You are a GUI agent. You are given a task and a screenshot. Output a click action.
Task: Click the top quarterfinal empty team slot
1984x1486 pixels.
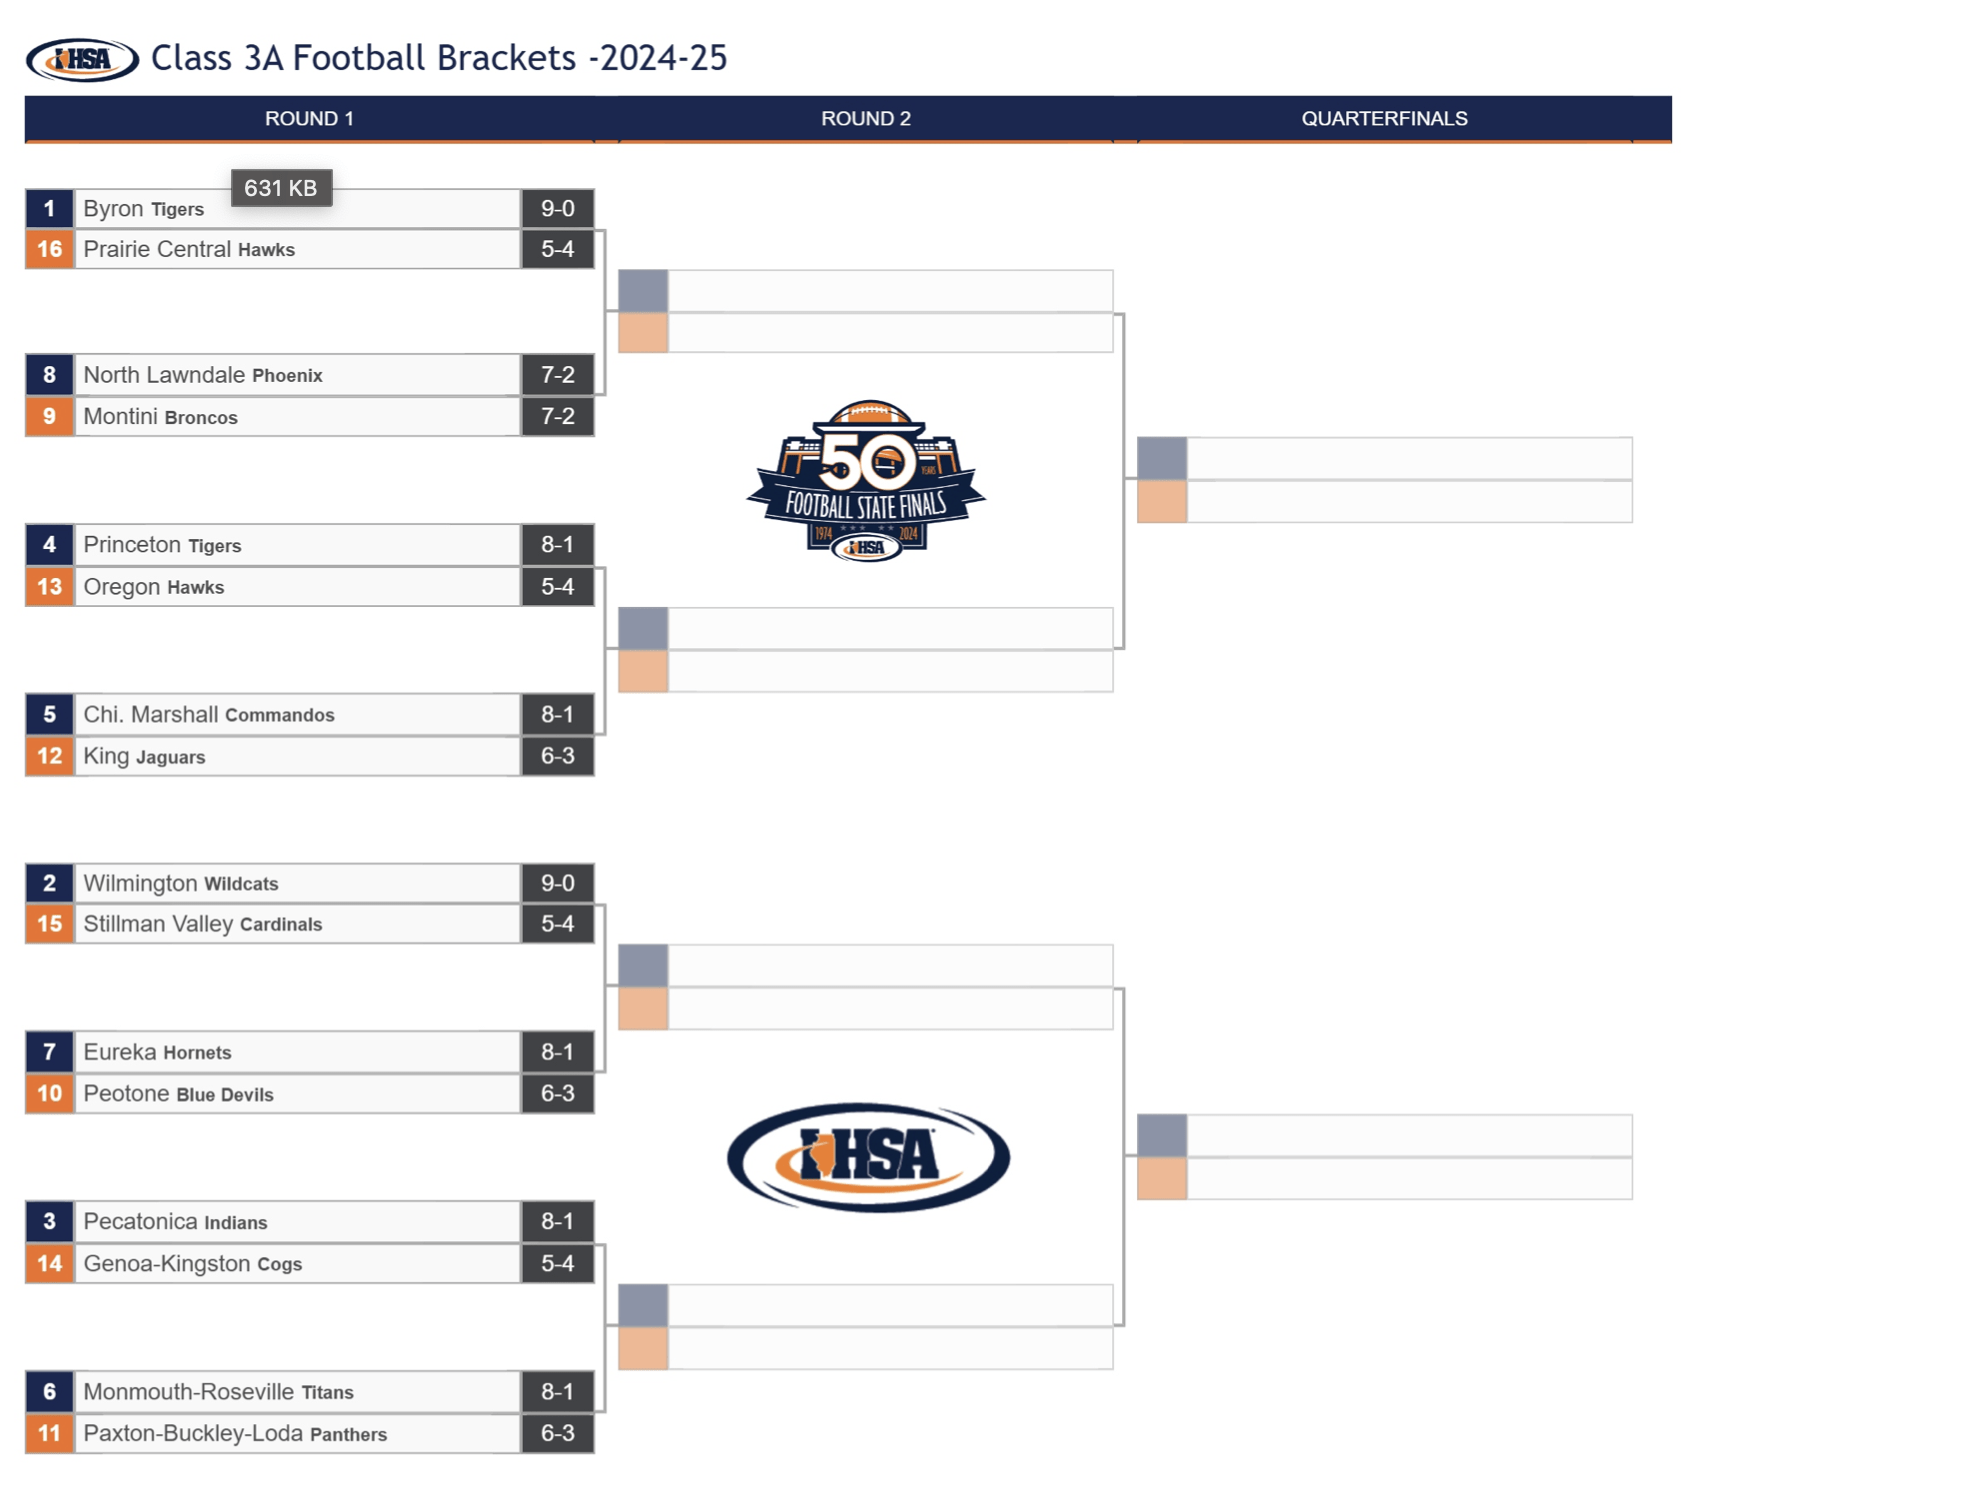1409,458
